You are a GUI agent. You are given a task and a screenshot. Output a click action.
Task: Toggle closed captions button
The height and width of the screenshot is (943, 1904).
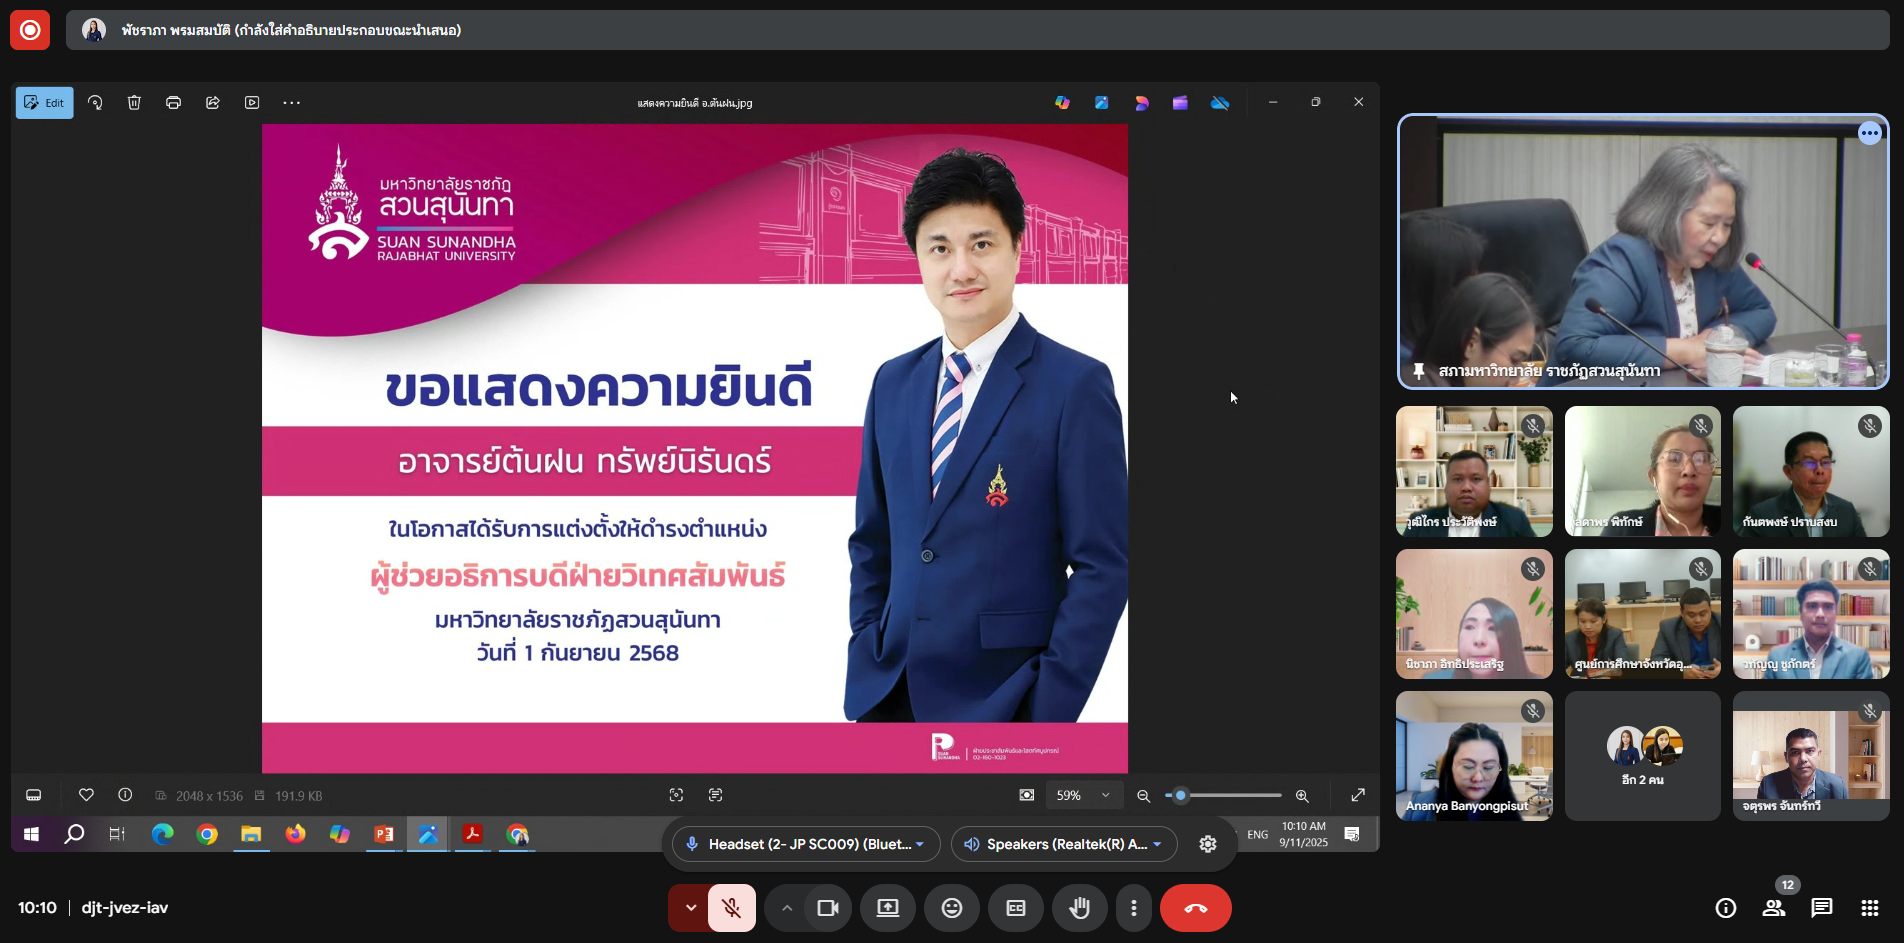[1016, 908]
